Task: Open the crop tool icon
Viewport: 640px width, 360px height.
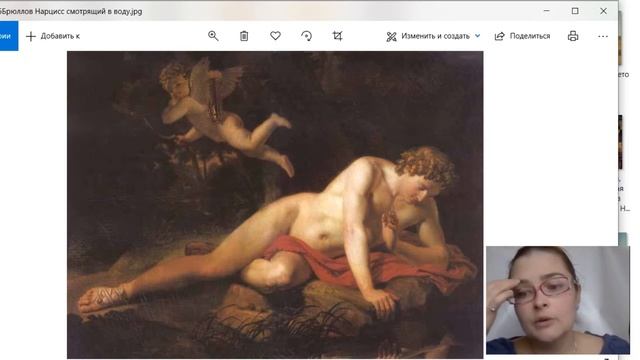Action: [x=338, y=36]
